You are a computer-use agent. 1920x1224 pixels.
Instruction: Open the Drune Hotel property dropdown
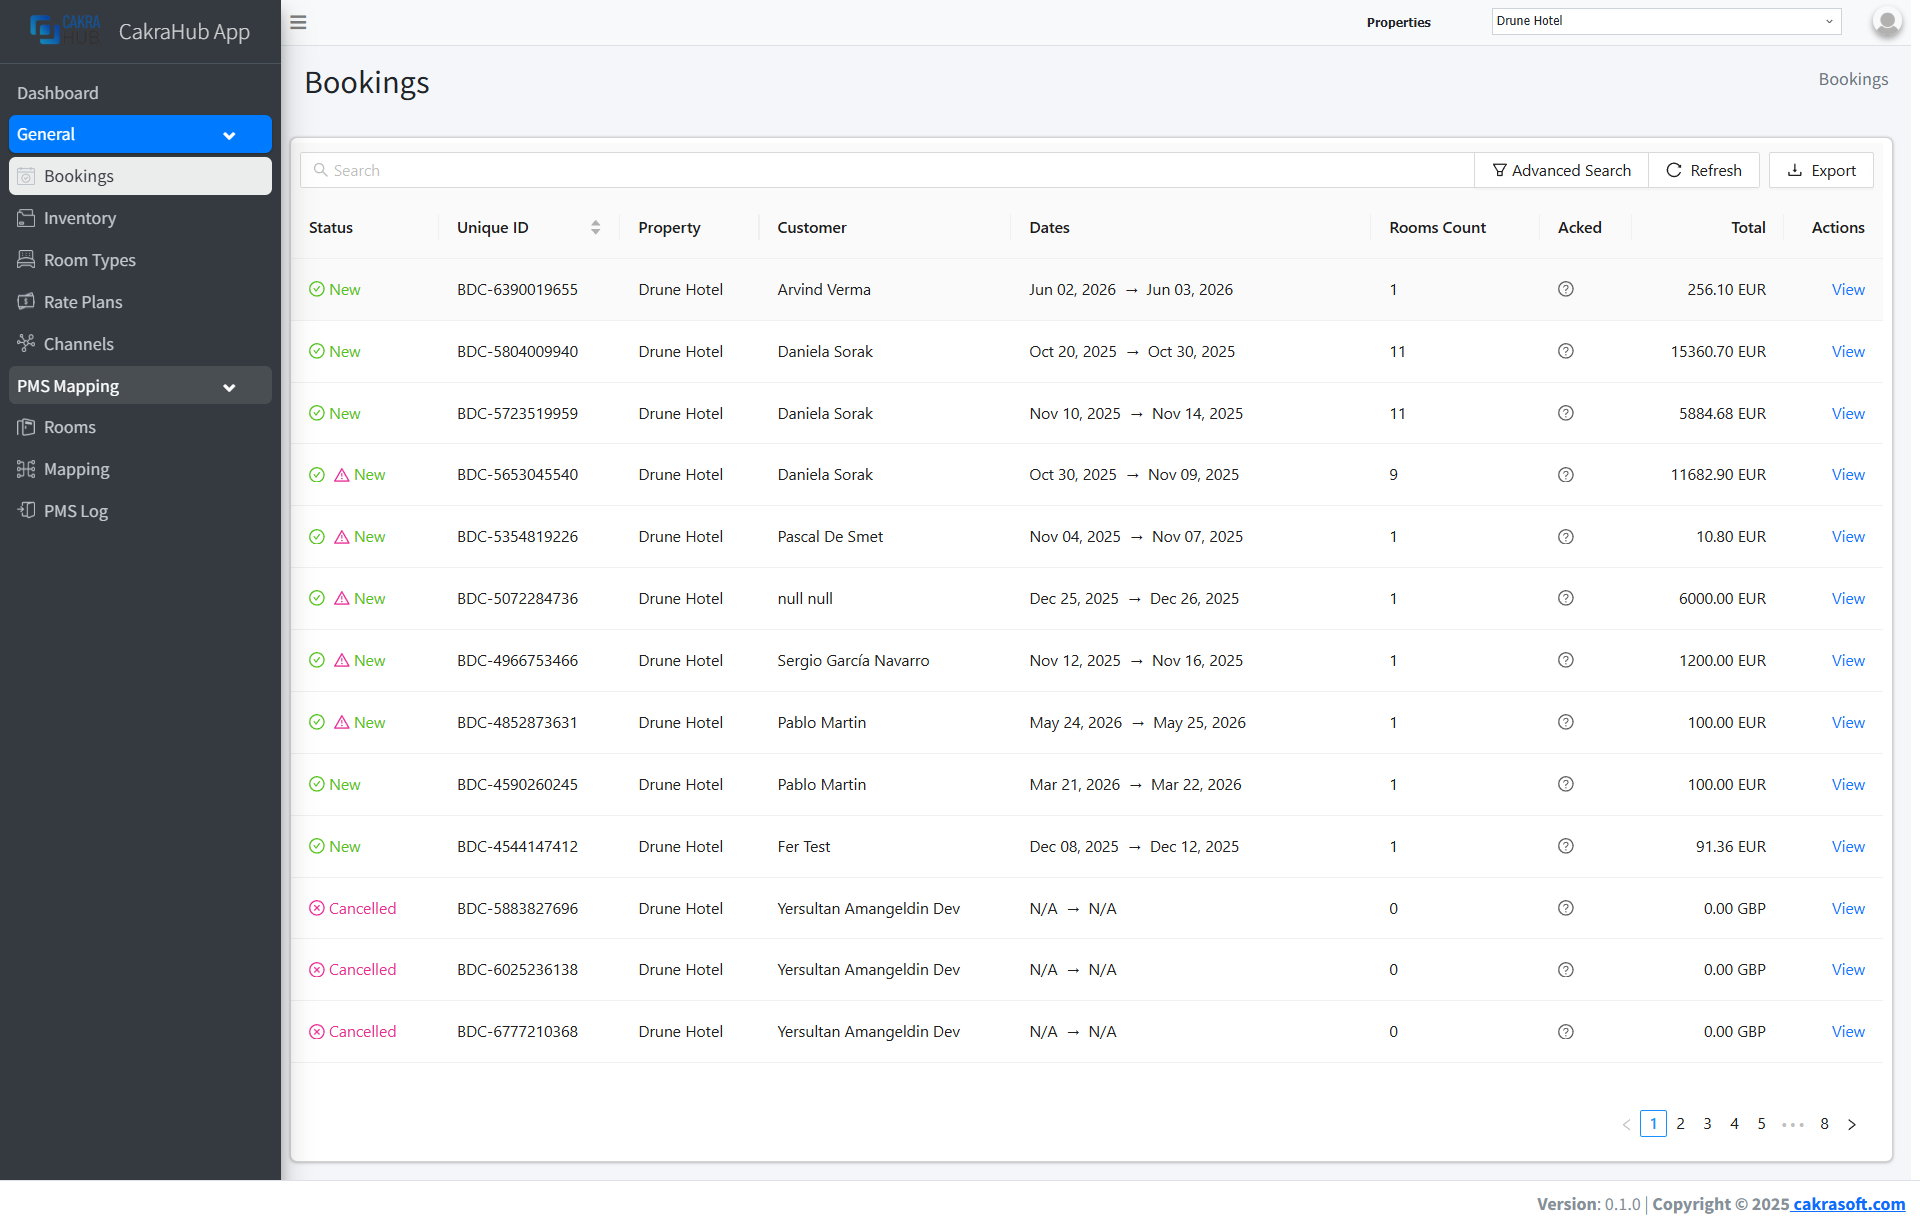[x=1665, y=21]
